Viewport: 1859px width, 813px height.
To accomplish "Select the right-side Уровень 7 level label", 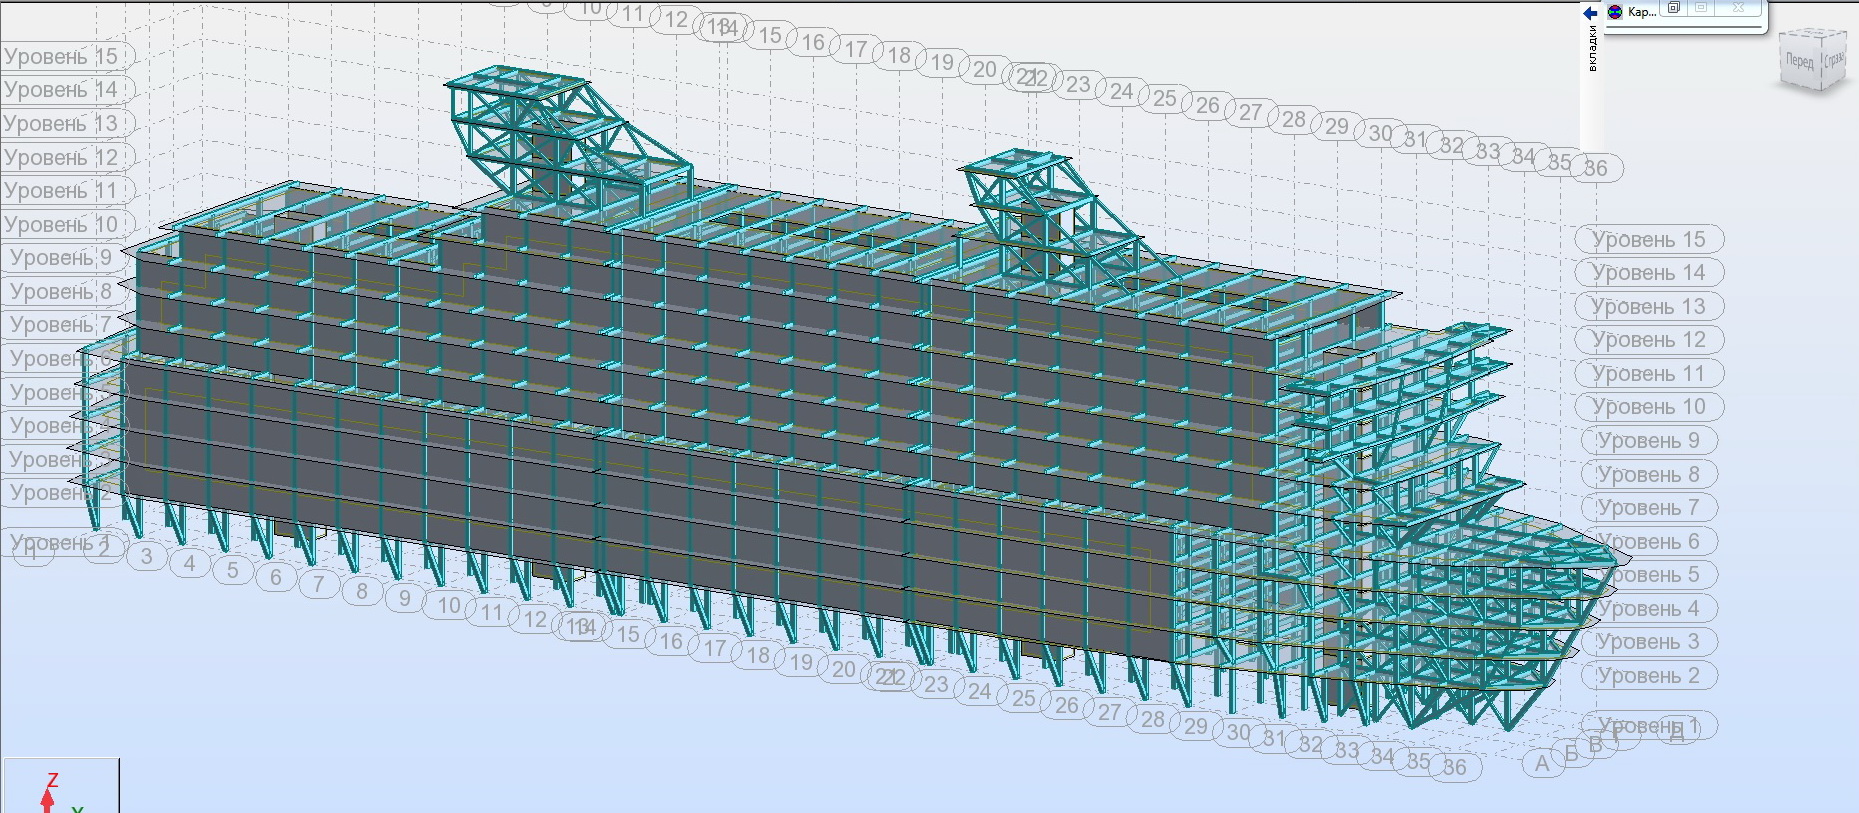I will tap(1649, 507).
